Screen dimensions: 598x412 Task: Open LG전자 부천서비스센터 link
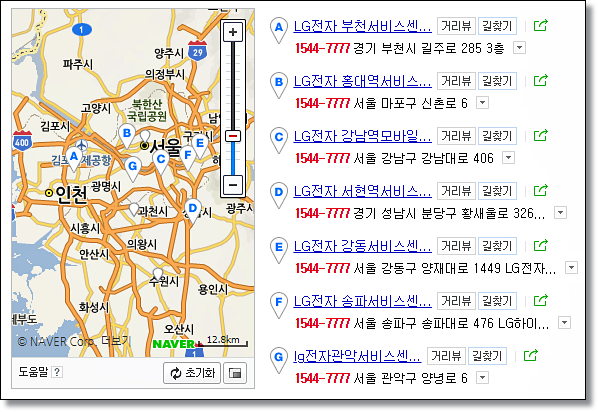pyautogui.click(x=362, y=26)
